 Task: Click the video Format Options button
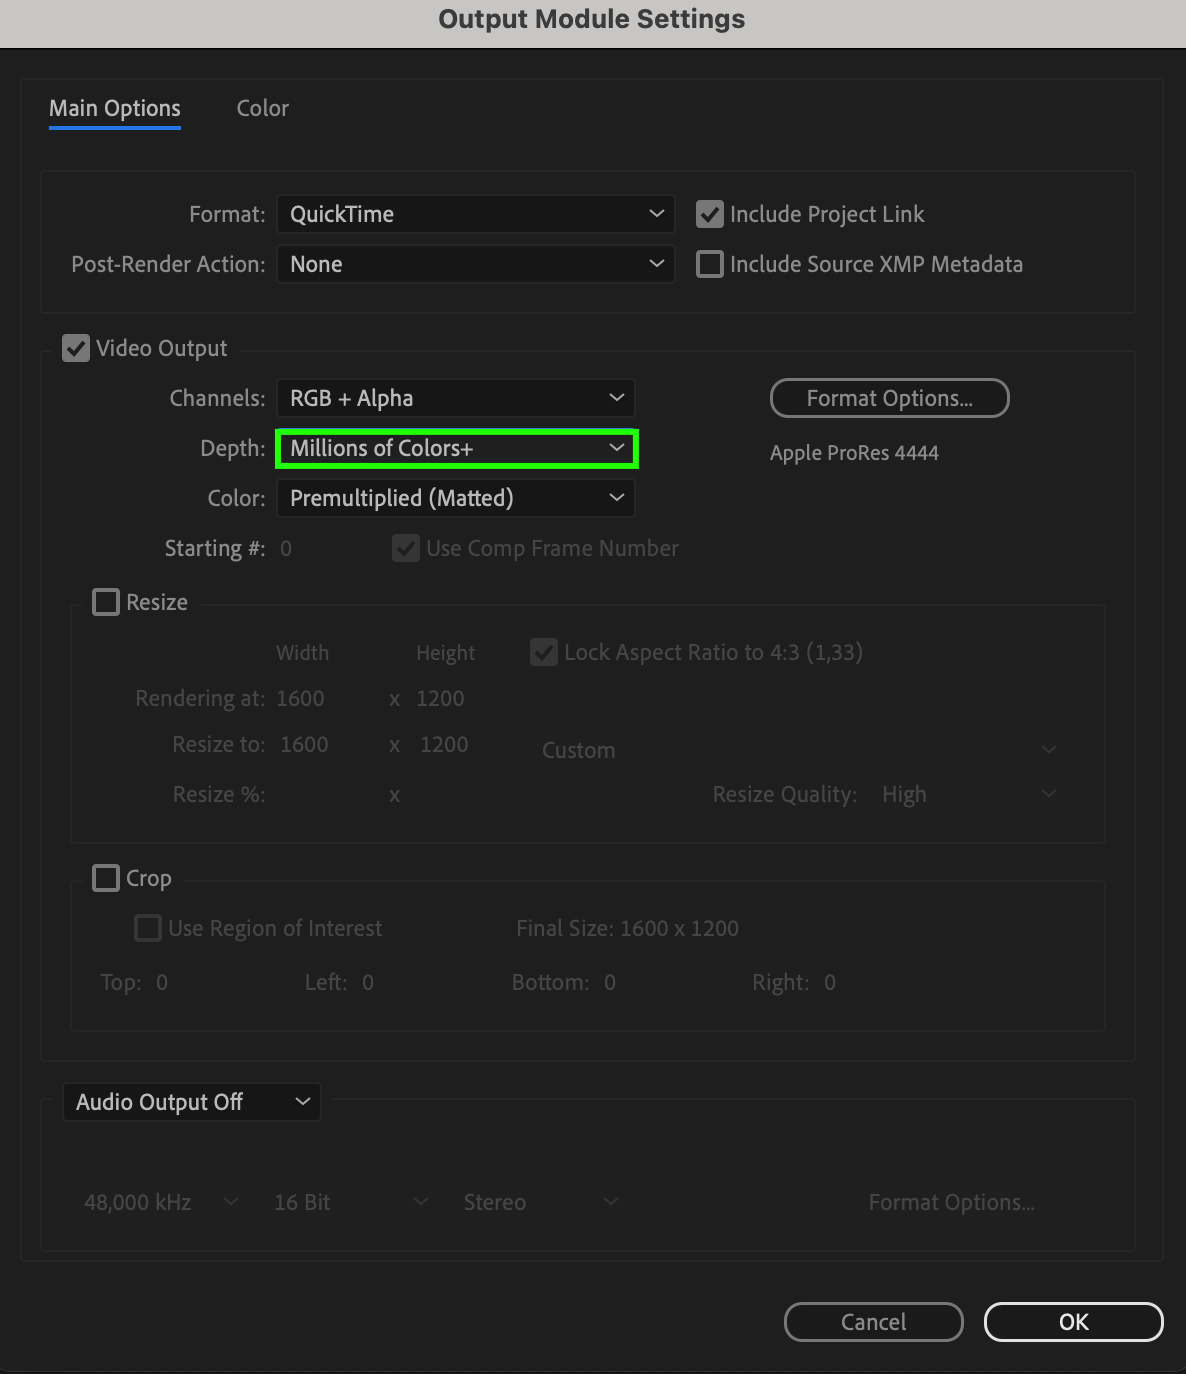(x=889, y=398)
